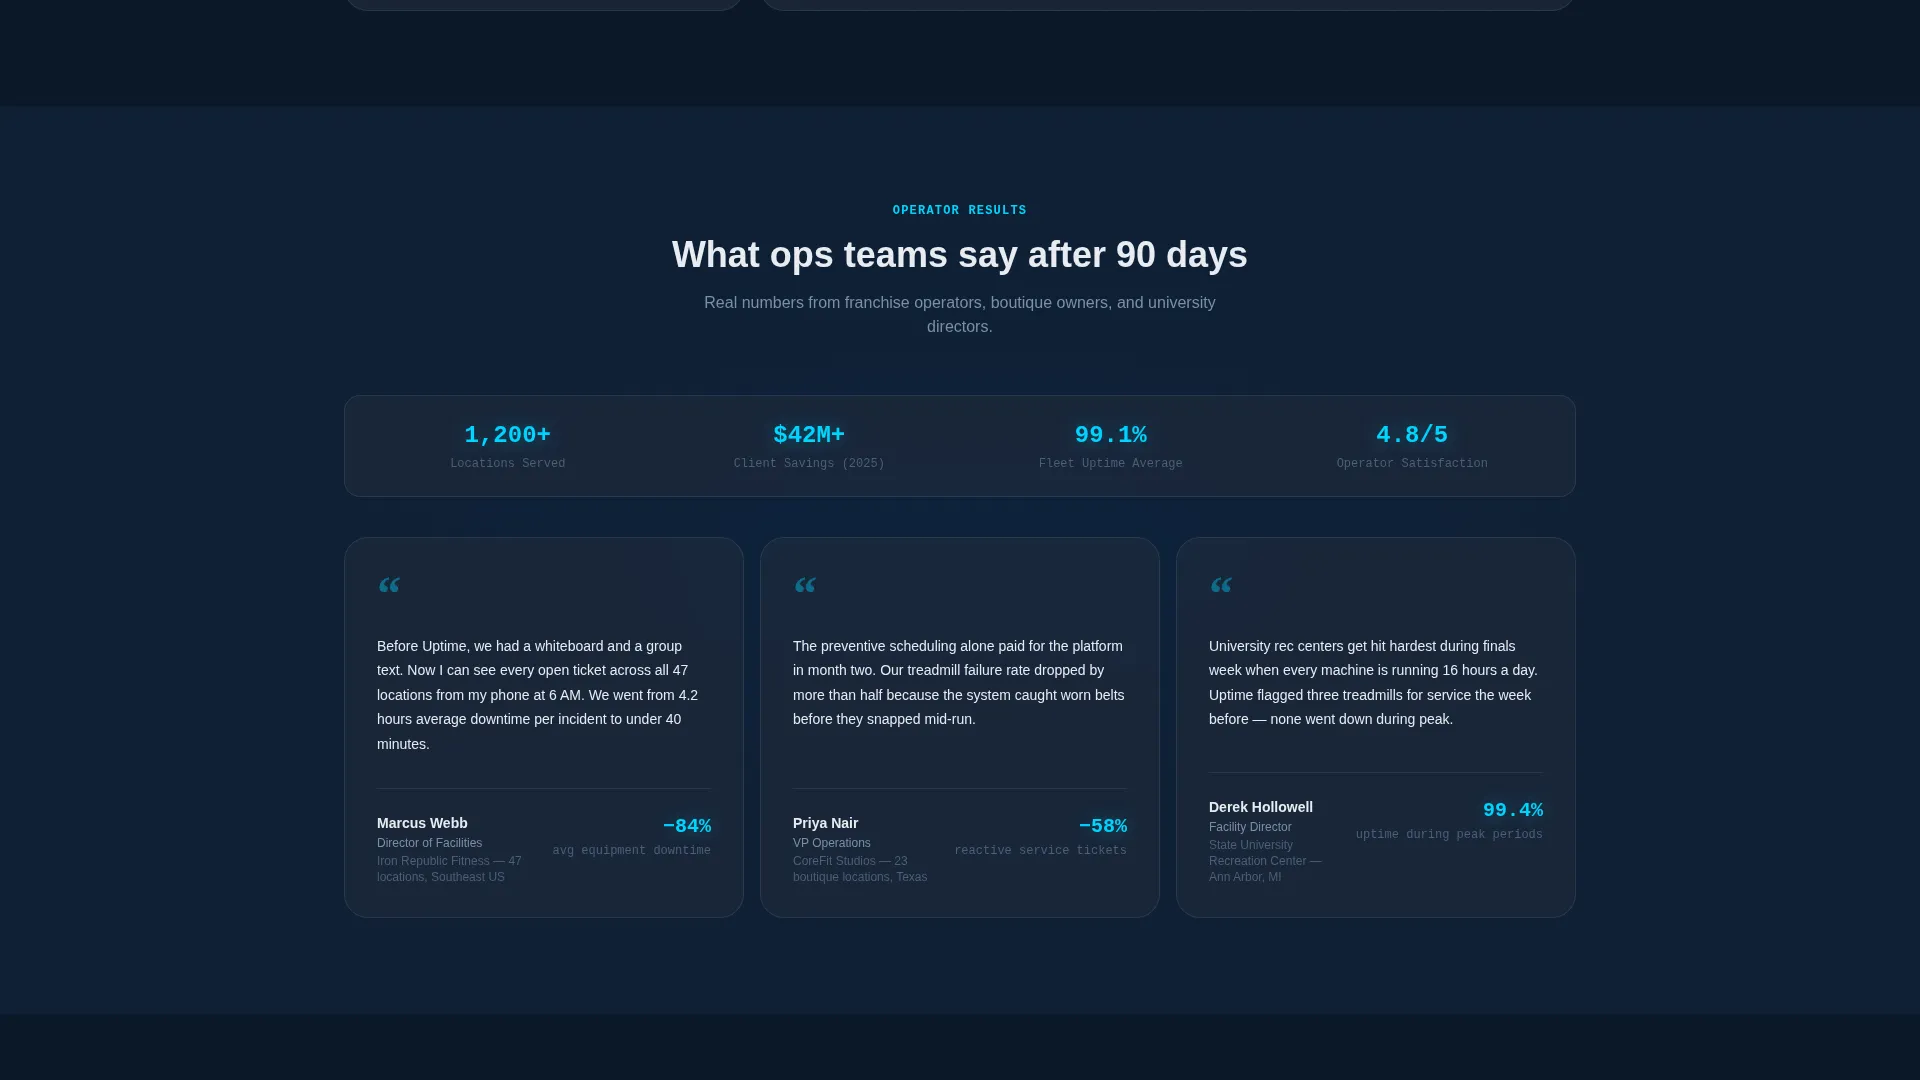Click the '99.4%' metric value

tap(1513, 810)
